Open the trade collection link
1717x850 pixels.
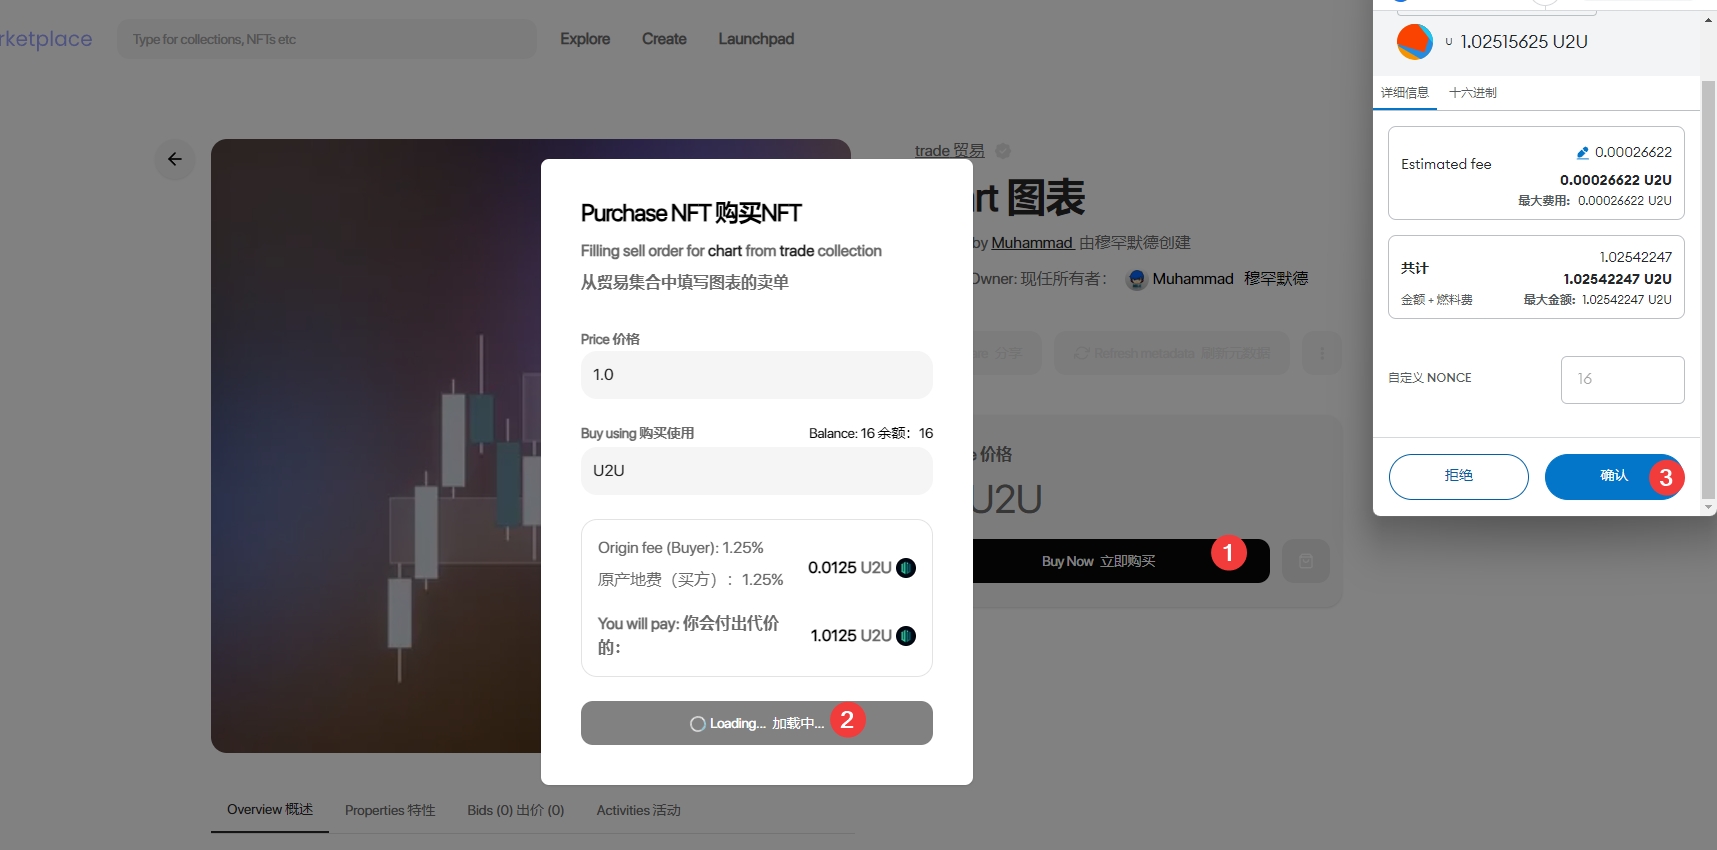(949, 151)
